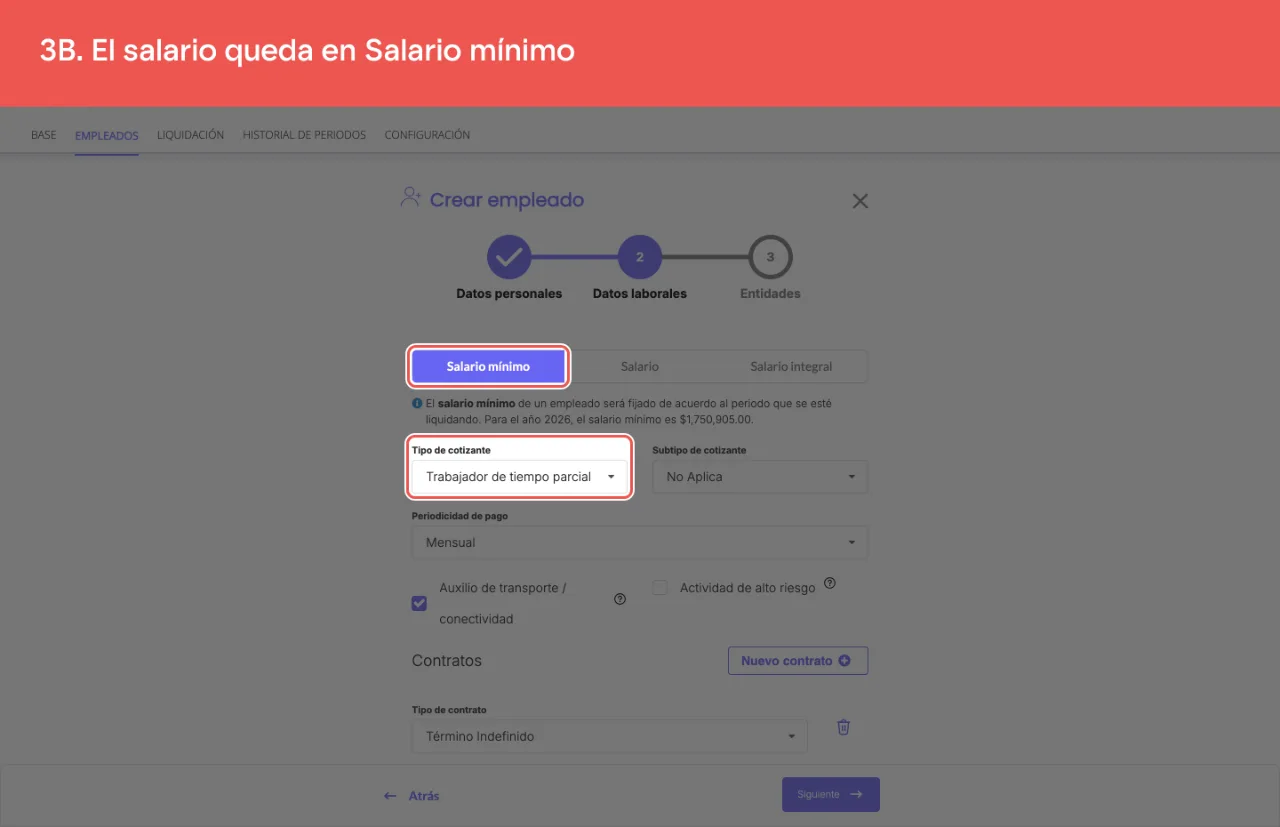Viewport: 1280px width, 827px height.
Task: Expand the Periodicidad de pago dropdown
Action: (640, 543)
